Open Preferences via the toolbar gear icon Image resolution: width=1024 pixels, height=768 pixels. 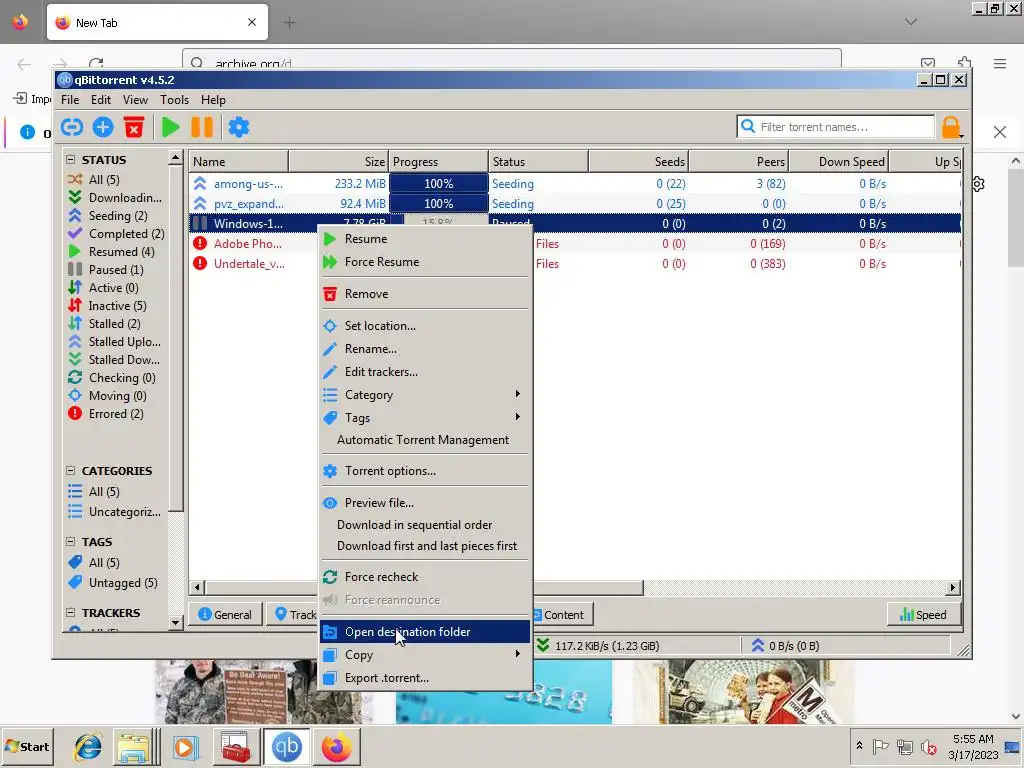[238, 127]
